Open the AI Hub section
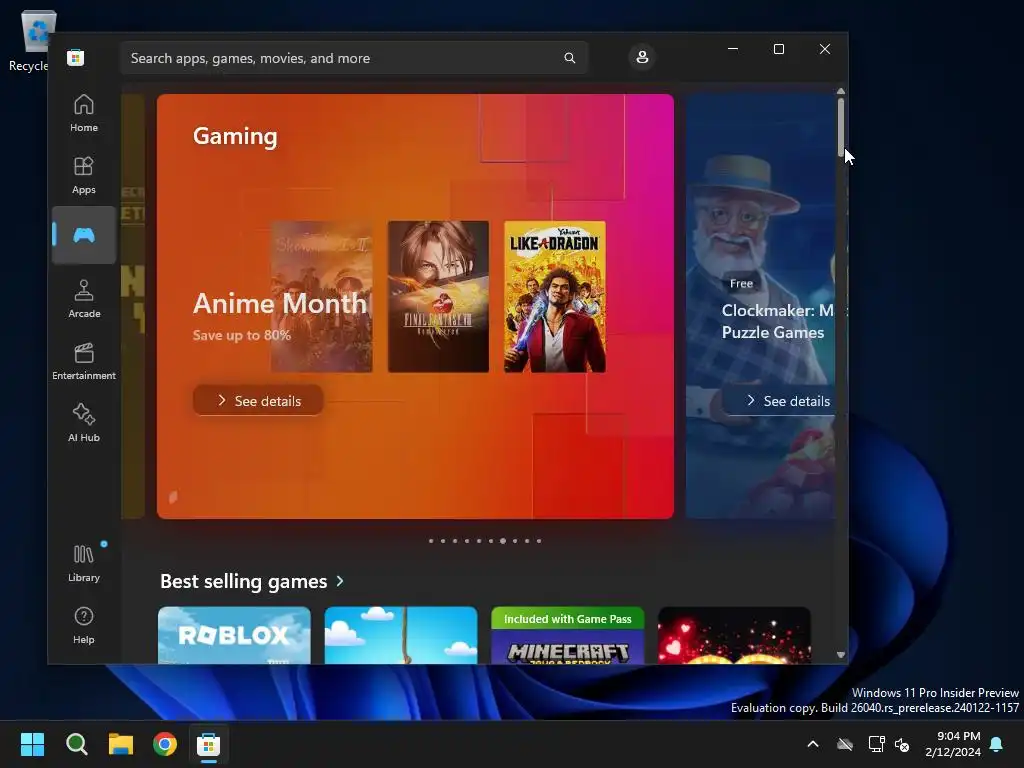 coord(84,423)
